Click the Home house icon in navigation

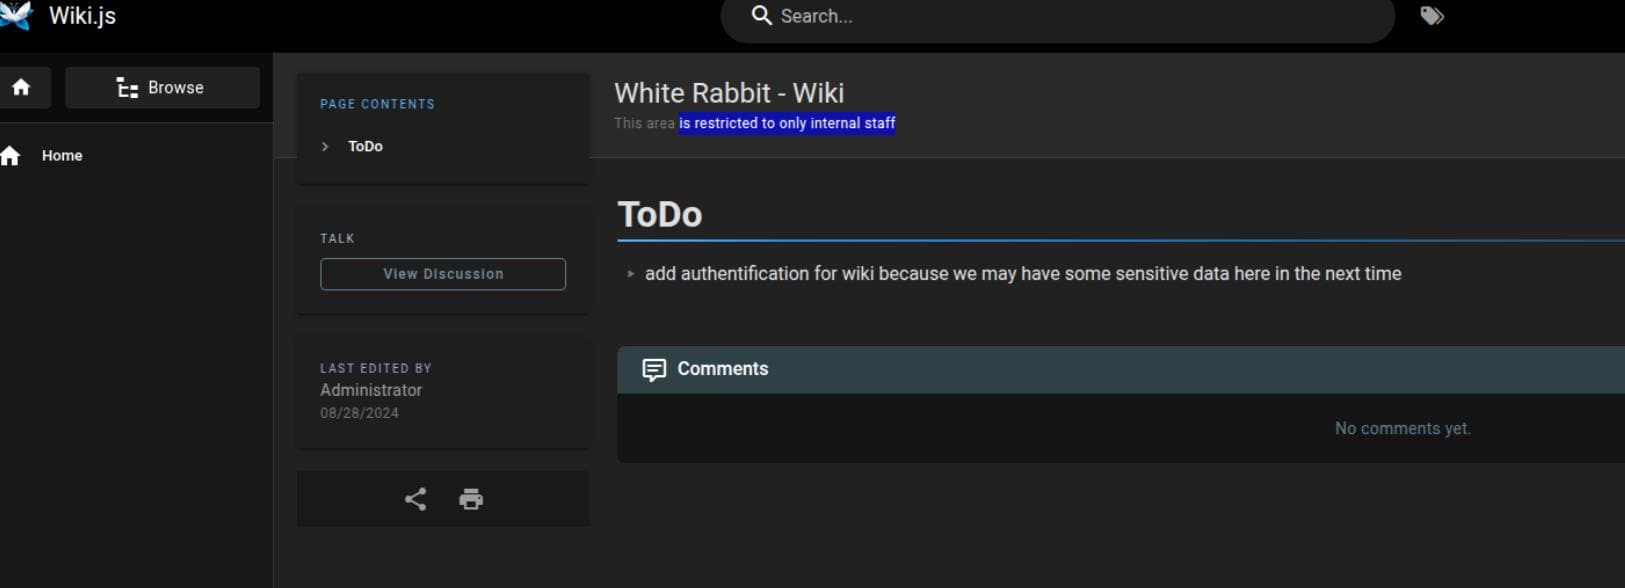pos(11,156)
